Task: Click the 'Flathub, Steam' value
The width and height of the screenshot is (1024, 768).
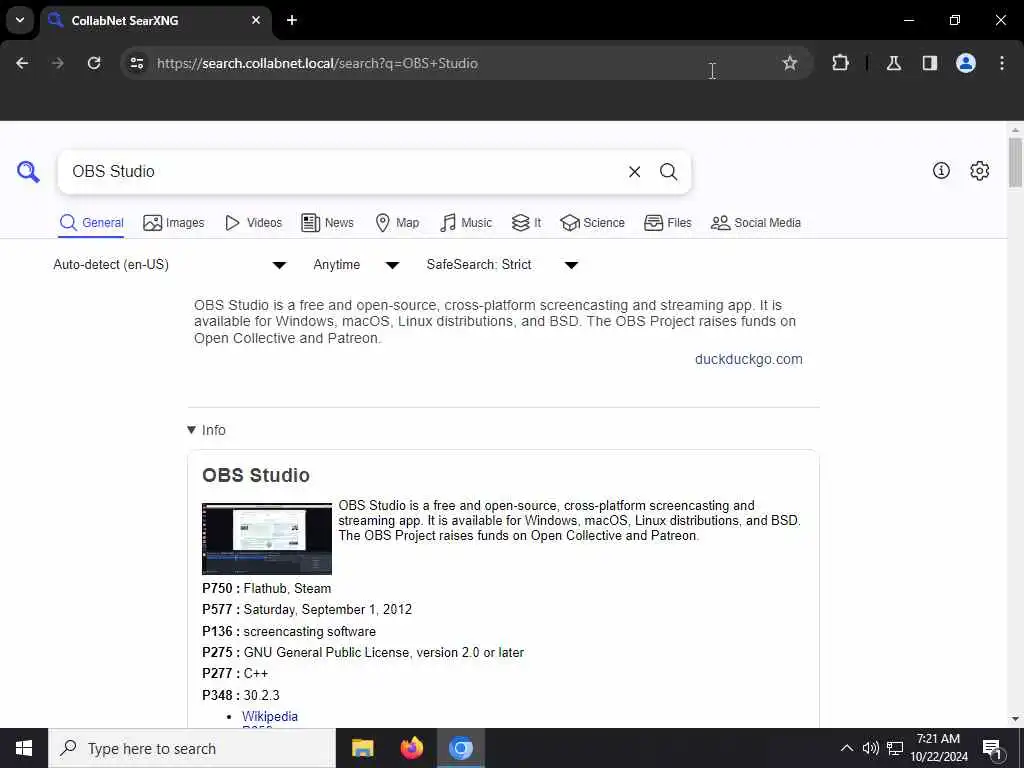Action: [287, 588]
